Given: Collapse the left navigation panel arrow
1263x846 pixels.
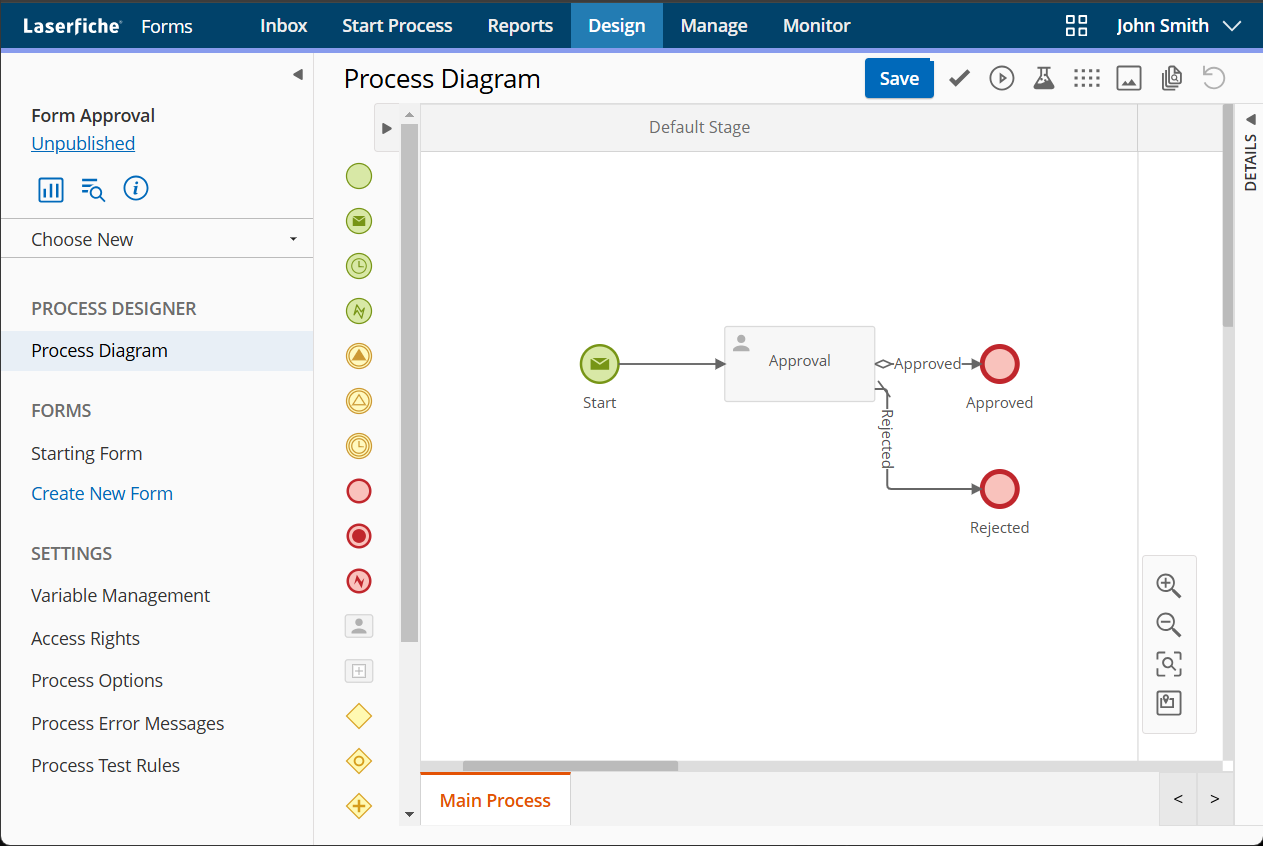Looking at the screenshot, I should coord(297,75).
